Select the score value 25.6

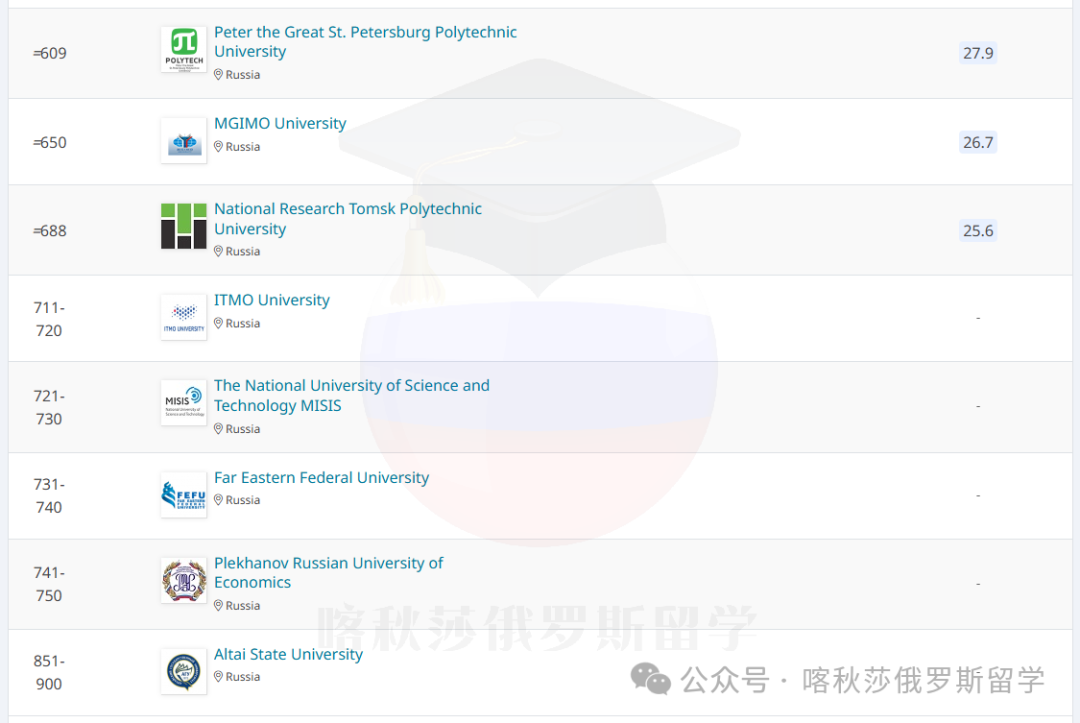tap(978, 231)
